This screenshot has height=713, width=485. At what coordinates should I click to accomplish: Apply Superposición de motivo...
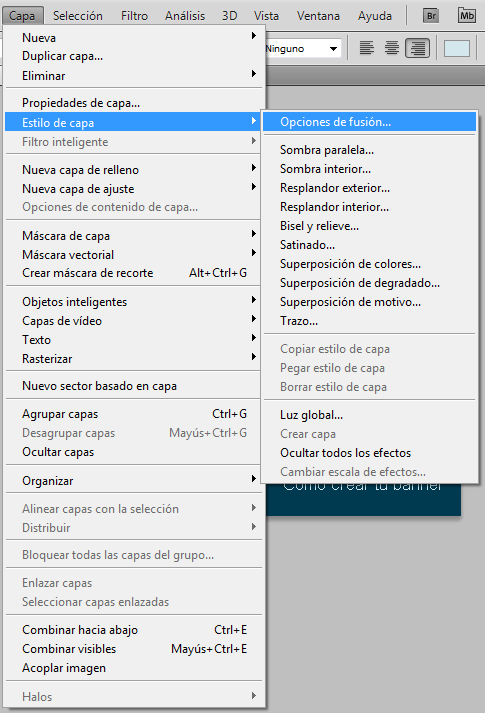pyautogui.click(x=370, y=302)
